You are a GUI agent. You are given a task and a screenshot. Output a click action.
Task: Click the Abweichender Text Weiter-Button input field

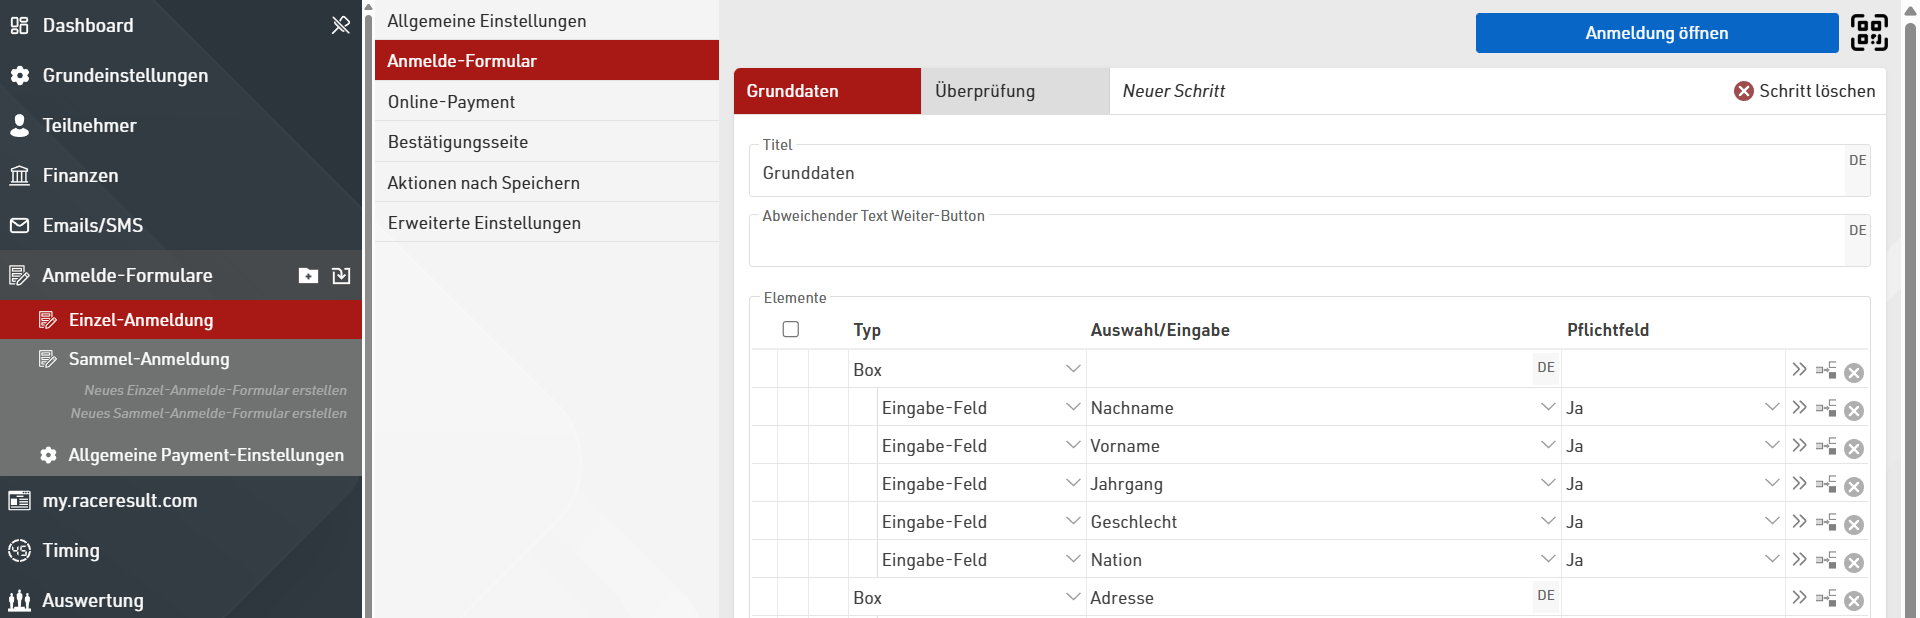[x=1296, y=244]
